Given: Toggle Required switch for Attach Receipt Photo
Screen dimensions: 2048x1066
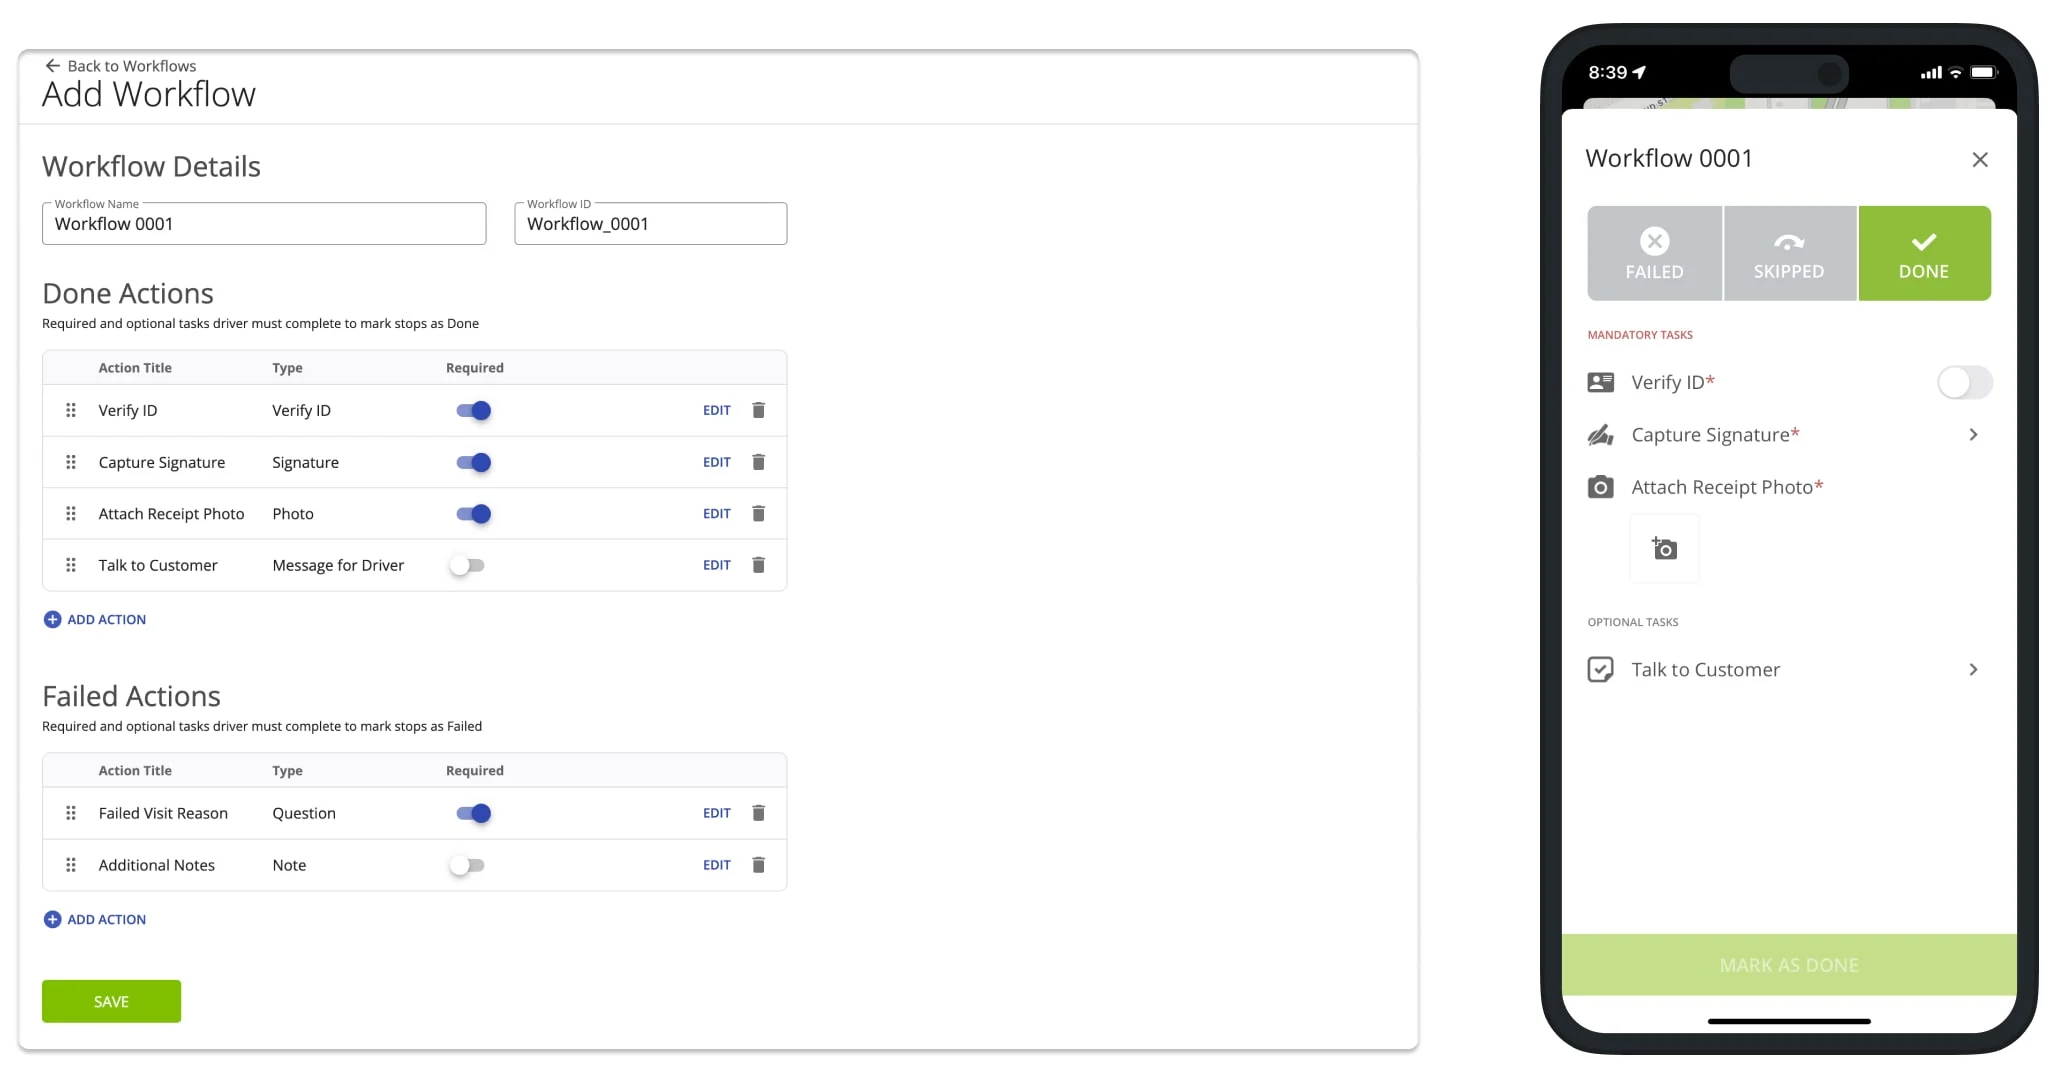Looking at the screenshot, I should (x=474, y=514).
